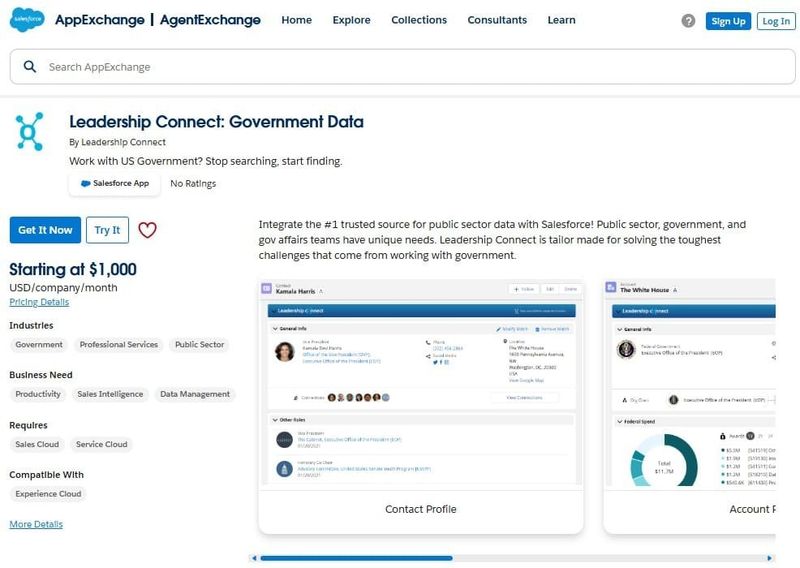Click the carousel horizontal scrollbar thumb
The height and width of the screenshot is (568, 800).
[357, 558]
